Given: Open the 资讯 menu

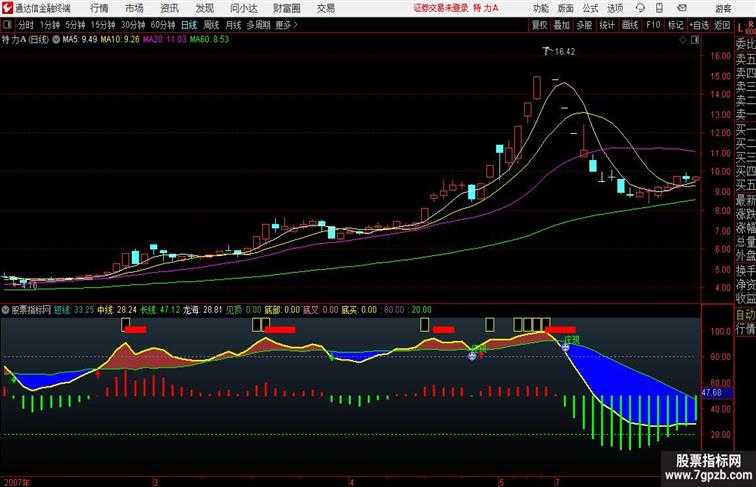Looking at the screenshot, I should tap(169, 8).
